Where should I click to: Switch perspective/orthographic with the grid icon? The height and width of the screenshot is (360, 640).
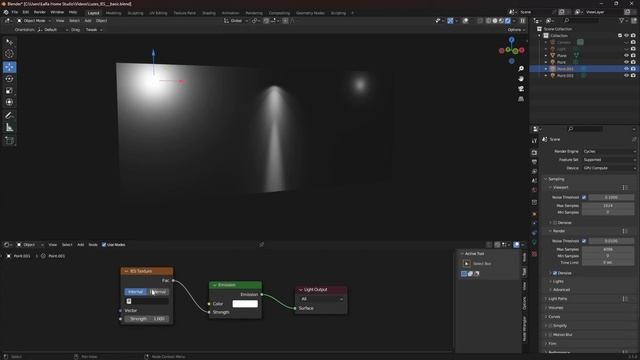pyautogui.click(x=521, y=99)
